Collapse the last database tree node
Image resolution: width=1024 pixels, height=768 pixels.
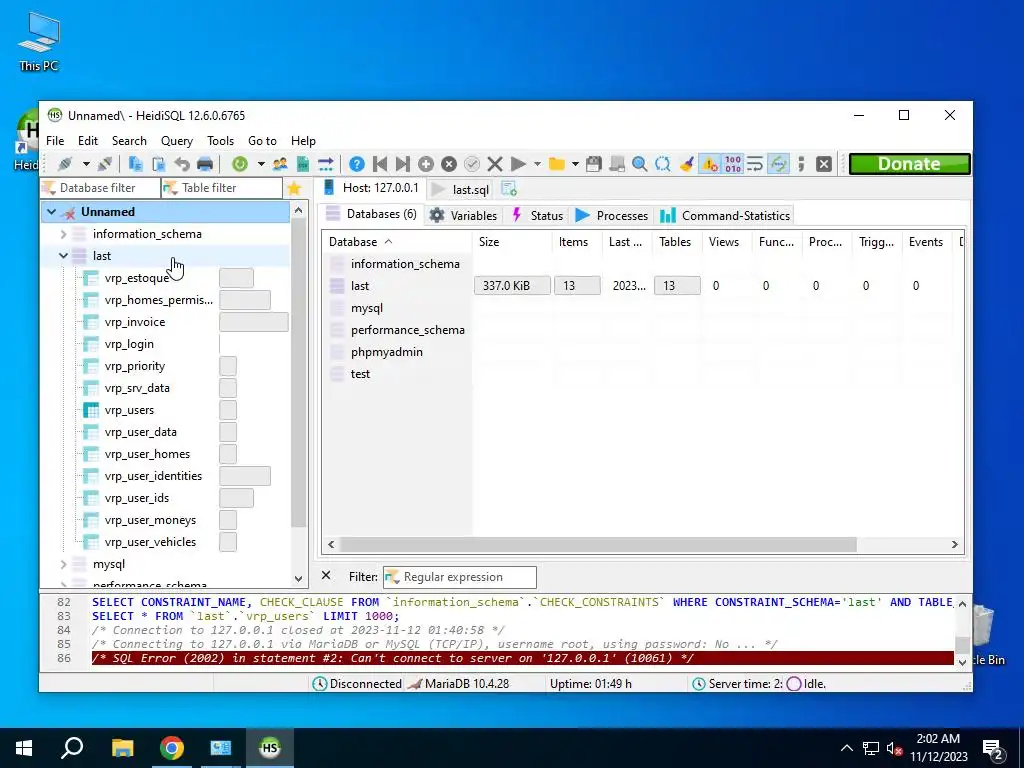(x=63, y=256)
